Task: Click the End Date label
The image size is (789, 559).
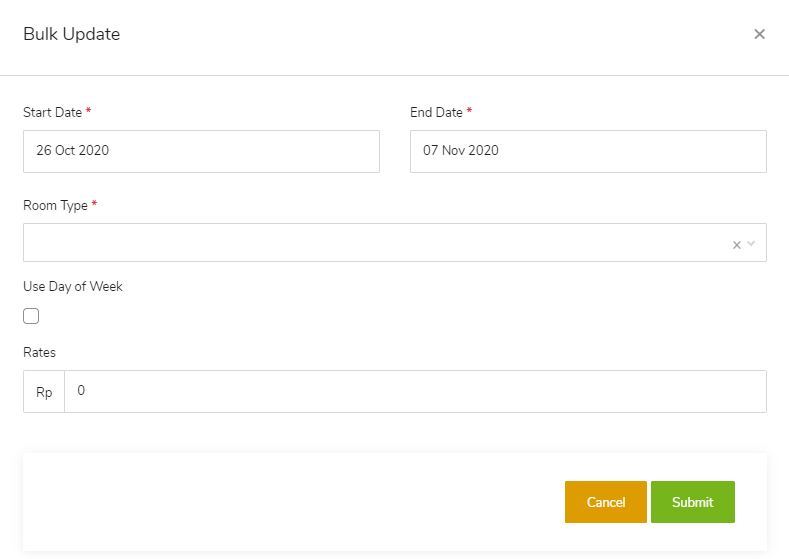Action: pyautogui.click(x=436, y=112)
